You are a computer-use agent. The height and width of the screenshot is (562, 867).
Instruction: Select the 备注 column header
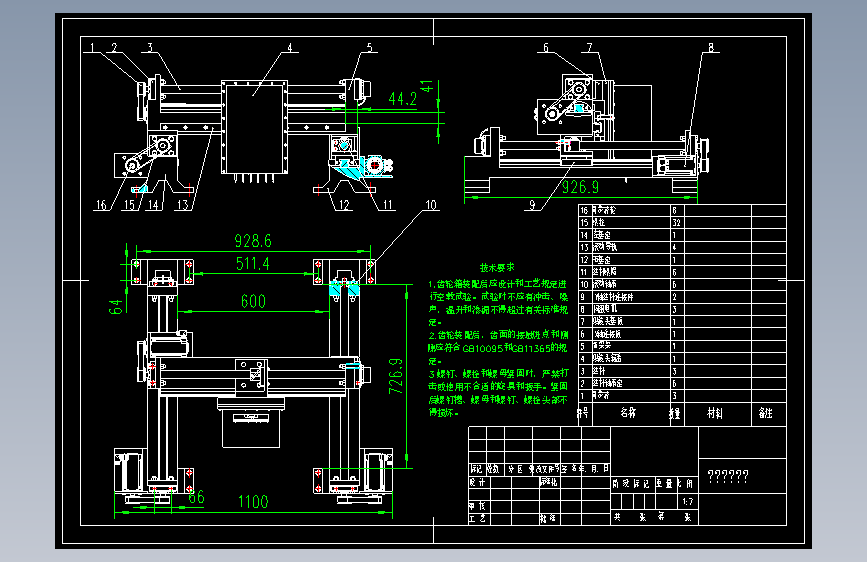(x=765, y=413)
